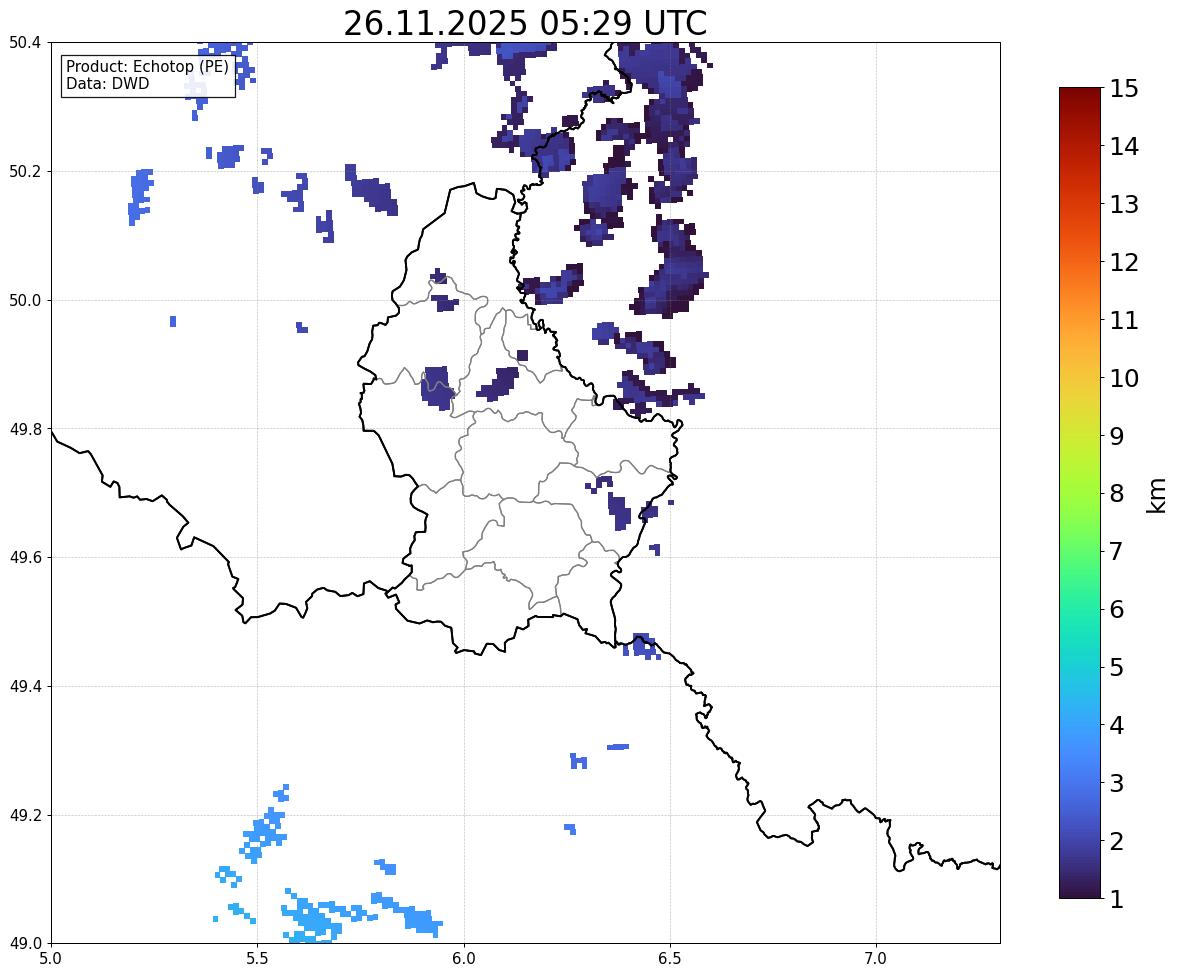The width and height of the screenshot is (1178, 976).
Task: Click the title '26.11.2025 05:29 UTC'
Action: coord(525,23)
